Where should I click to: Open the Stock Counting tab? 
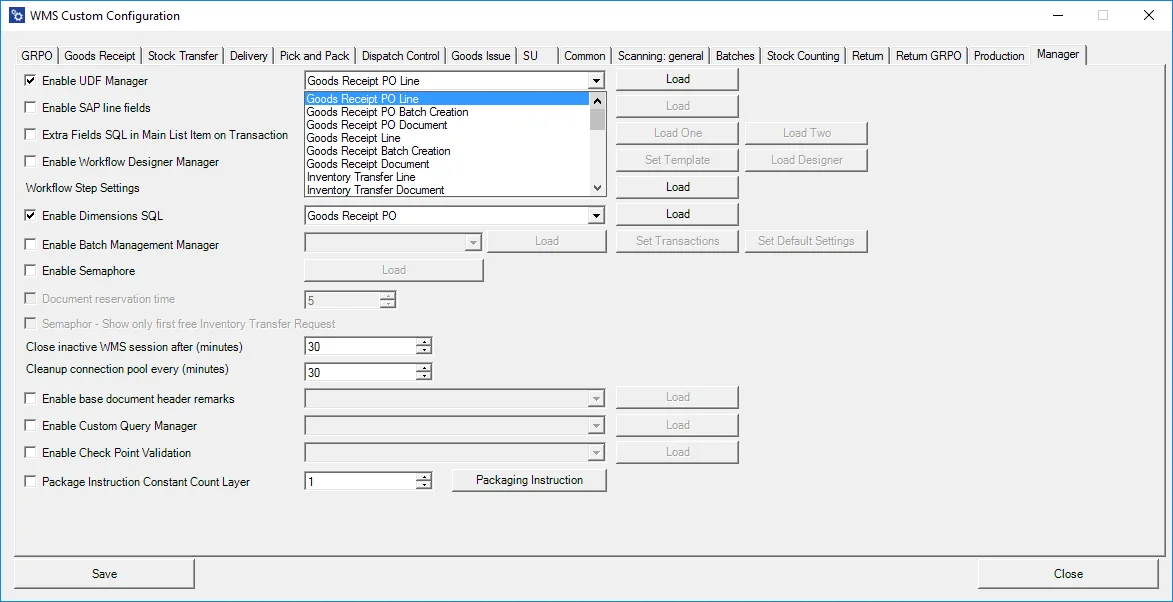(802, 55)
